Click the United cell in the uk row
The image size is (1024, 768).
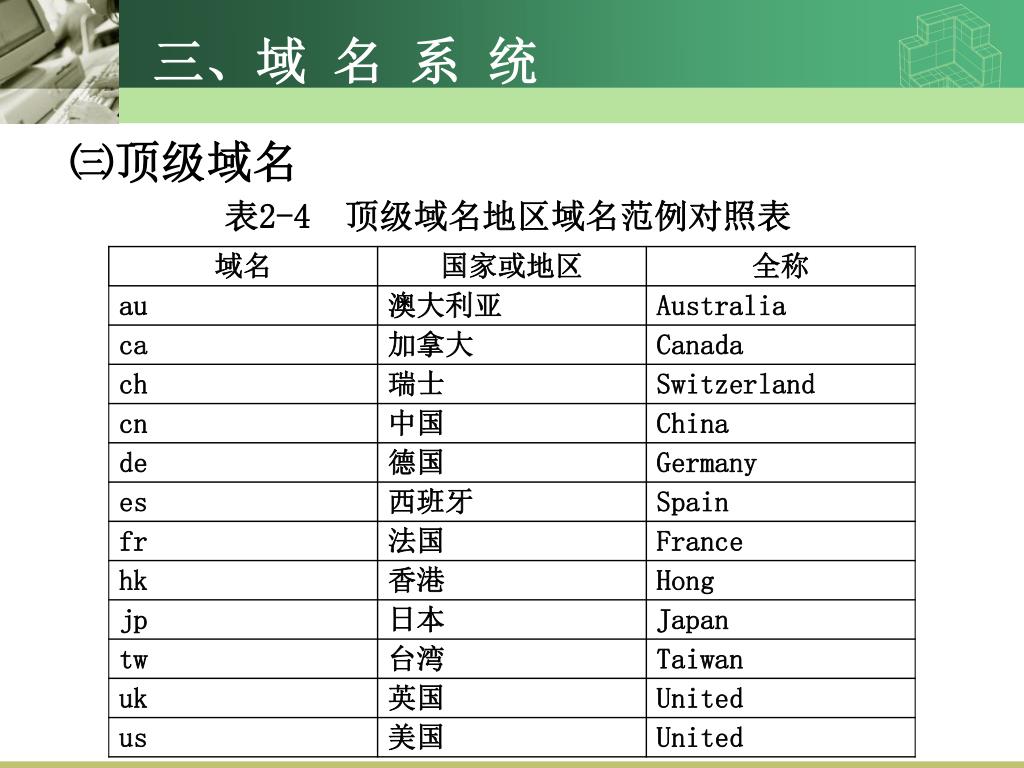coord(780,698)
